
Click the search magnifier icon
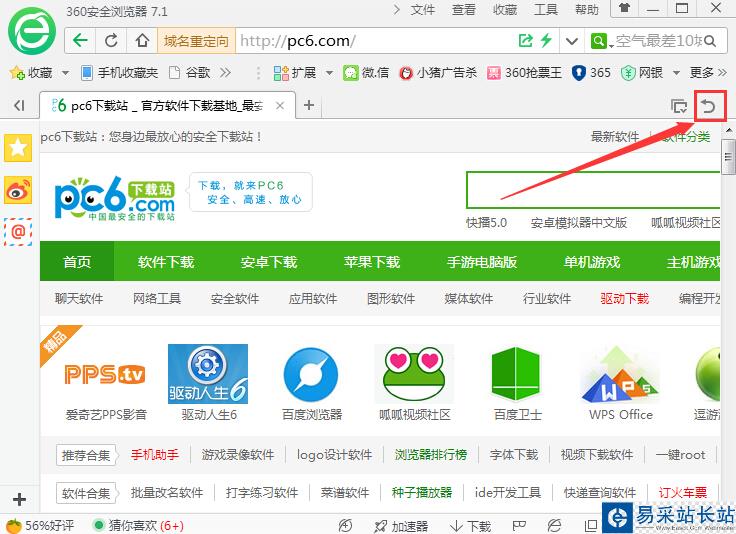[x=710, y=41]
